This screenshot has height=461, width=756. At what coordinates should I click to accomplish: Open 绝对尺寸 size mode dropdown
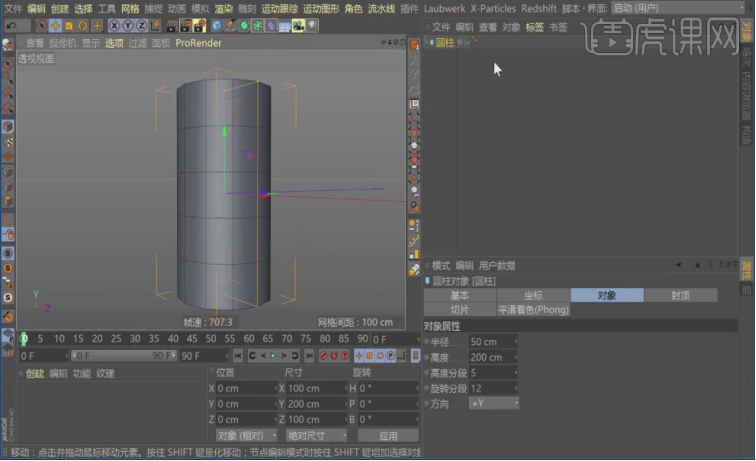click(x=316, y=435)
